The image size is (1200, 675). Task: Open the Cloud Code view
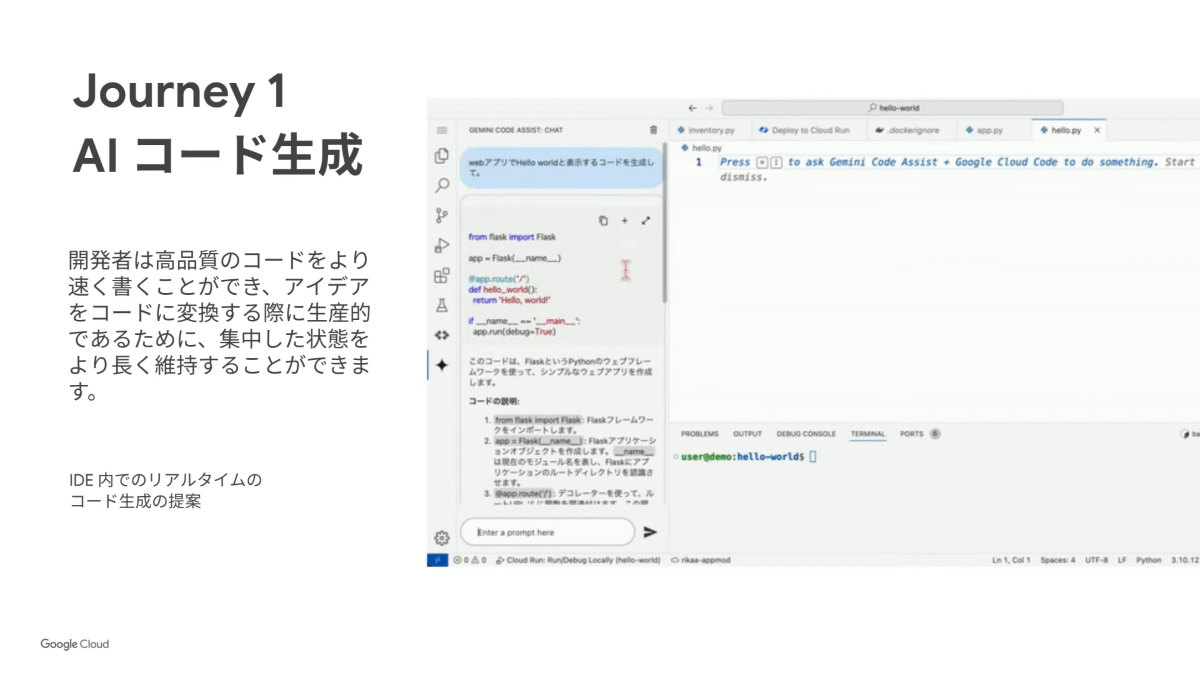click(441, 335)
